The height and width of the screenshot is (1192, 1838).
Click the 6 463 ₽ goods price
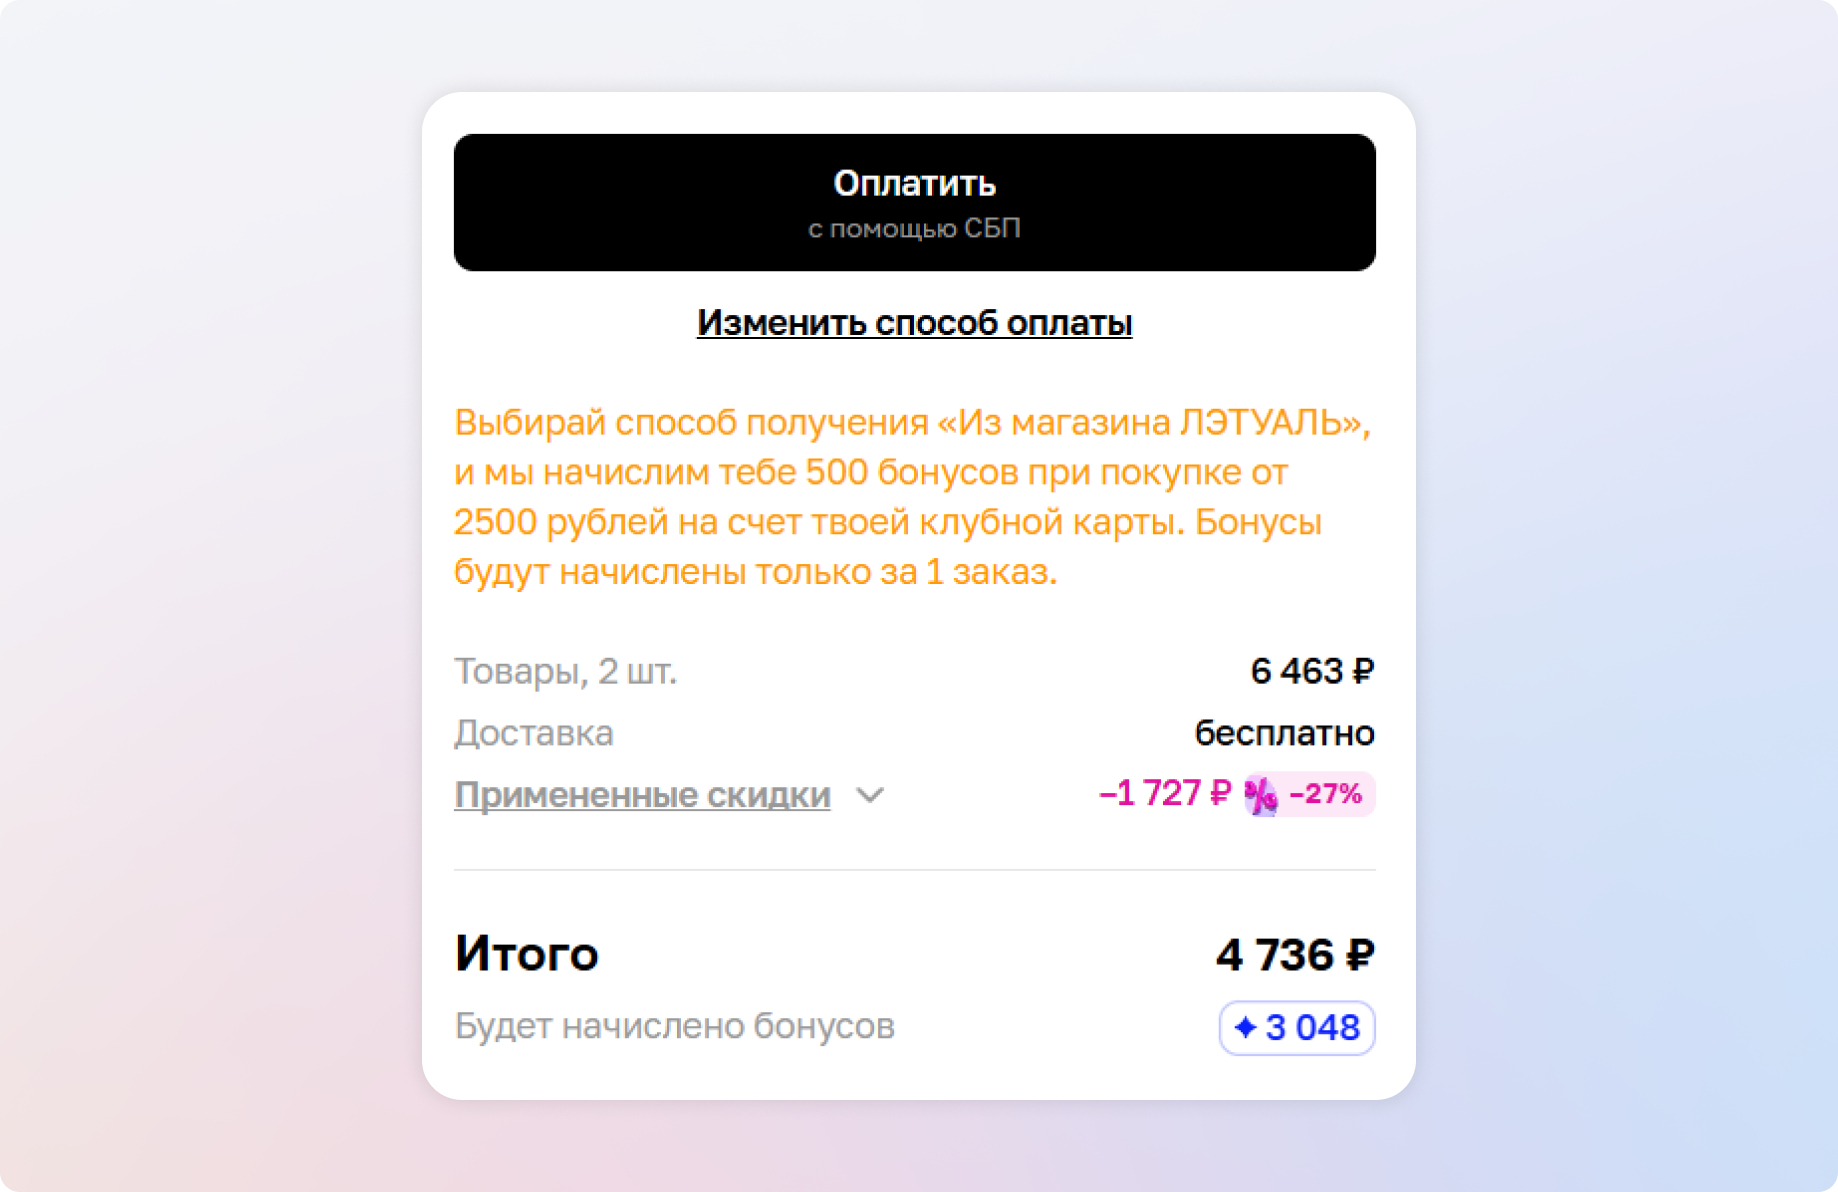[x=1311, y=671]
